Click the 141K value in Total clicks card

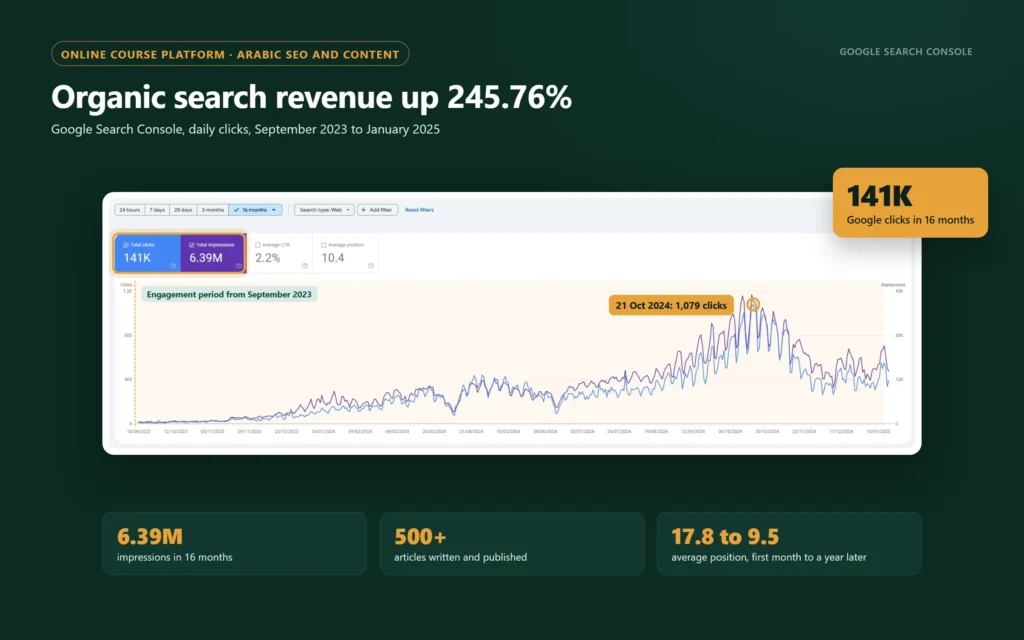coord(137,258)
